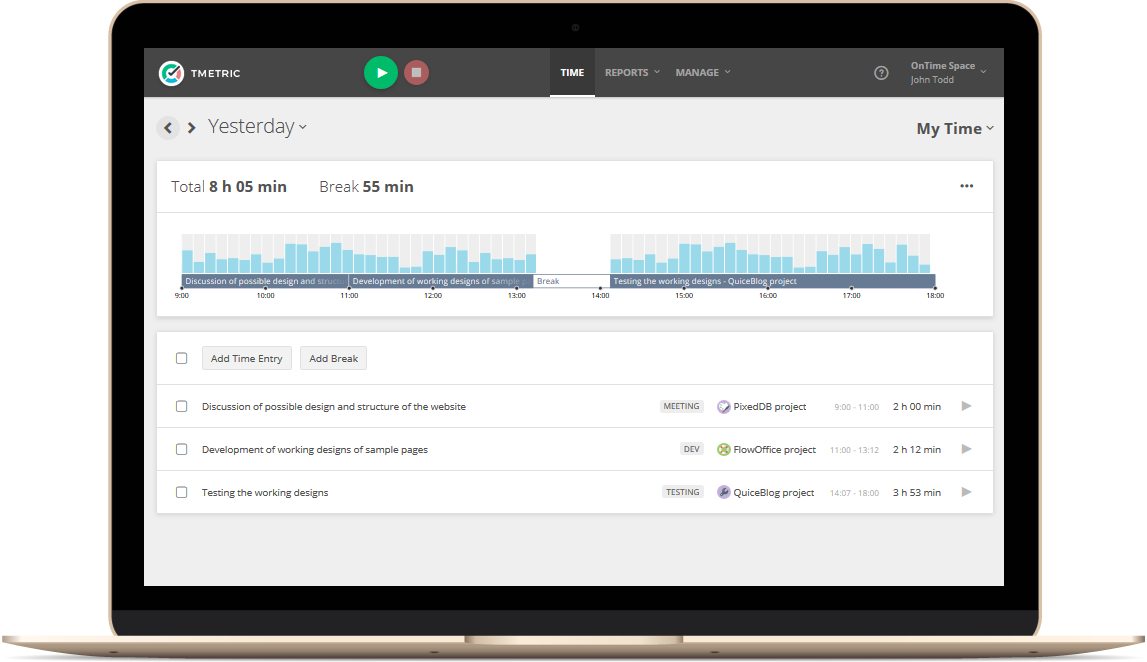Open the PixedDB project link

[770, 407]
